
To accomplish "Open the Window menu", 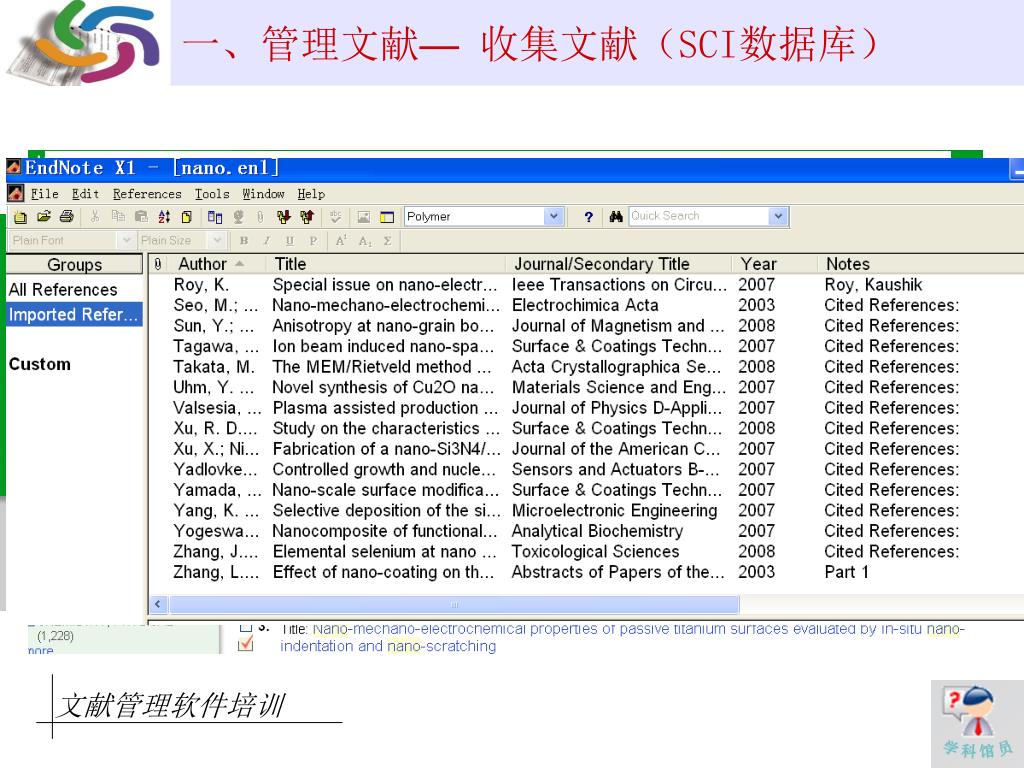I will 263,194.
